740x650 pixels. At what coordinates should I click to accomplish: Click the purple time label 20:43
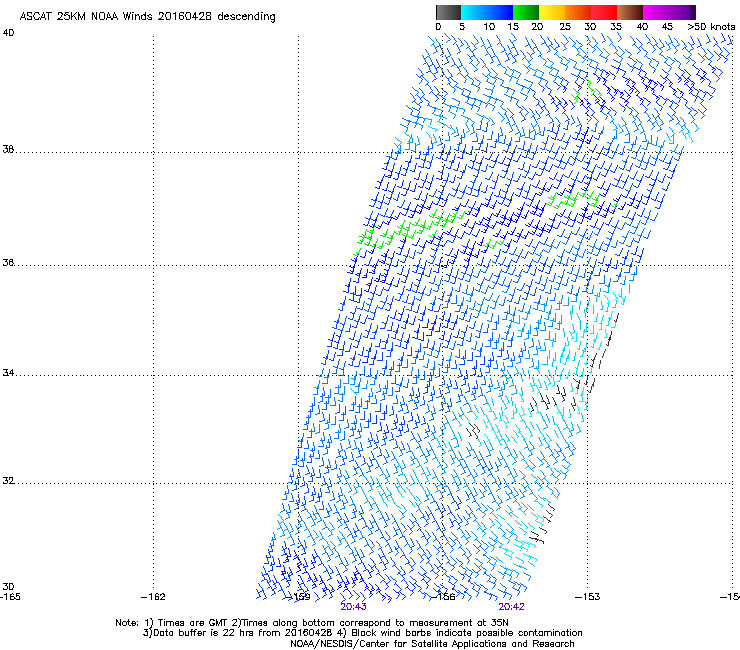pos(353,607)
